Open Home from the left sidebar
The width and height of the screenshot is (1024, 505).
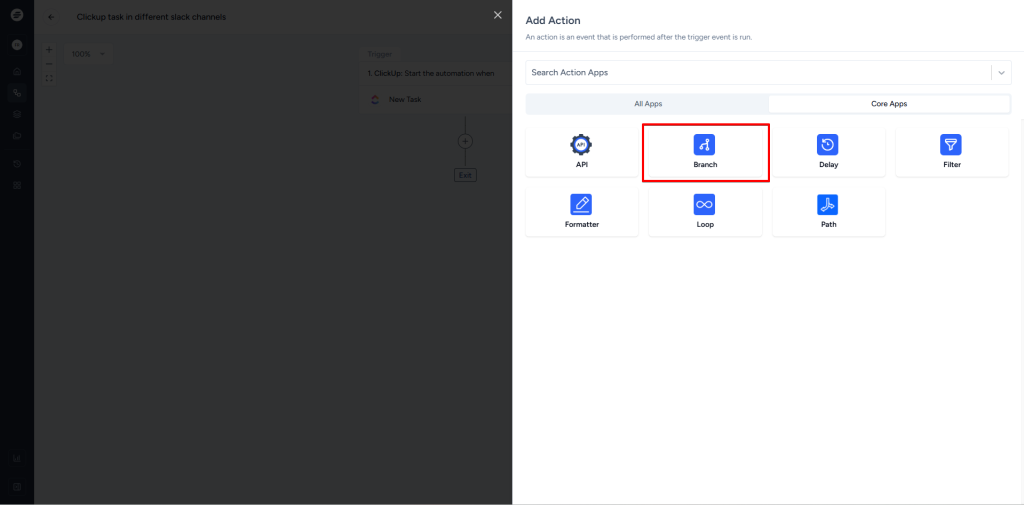tap(17, 72)
